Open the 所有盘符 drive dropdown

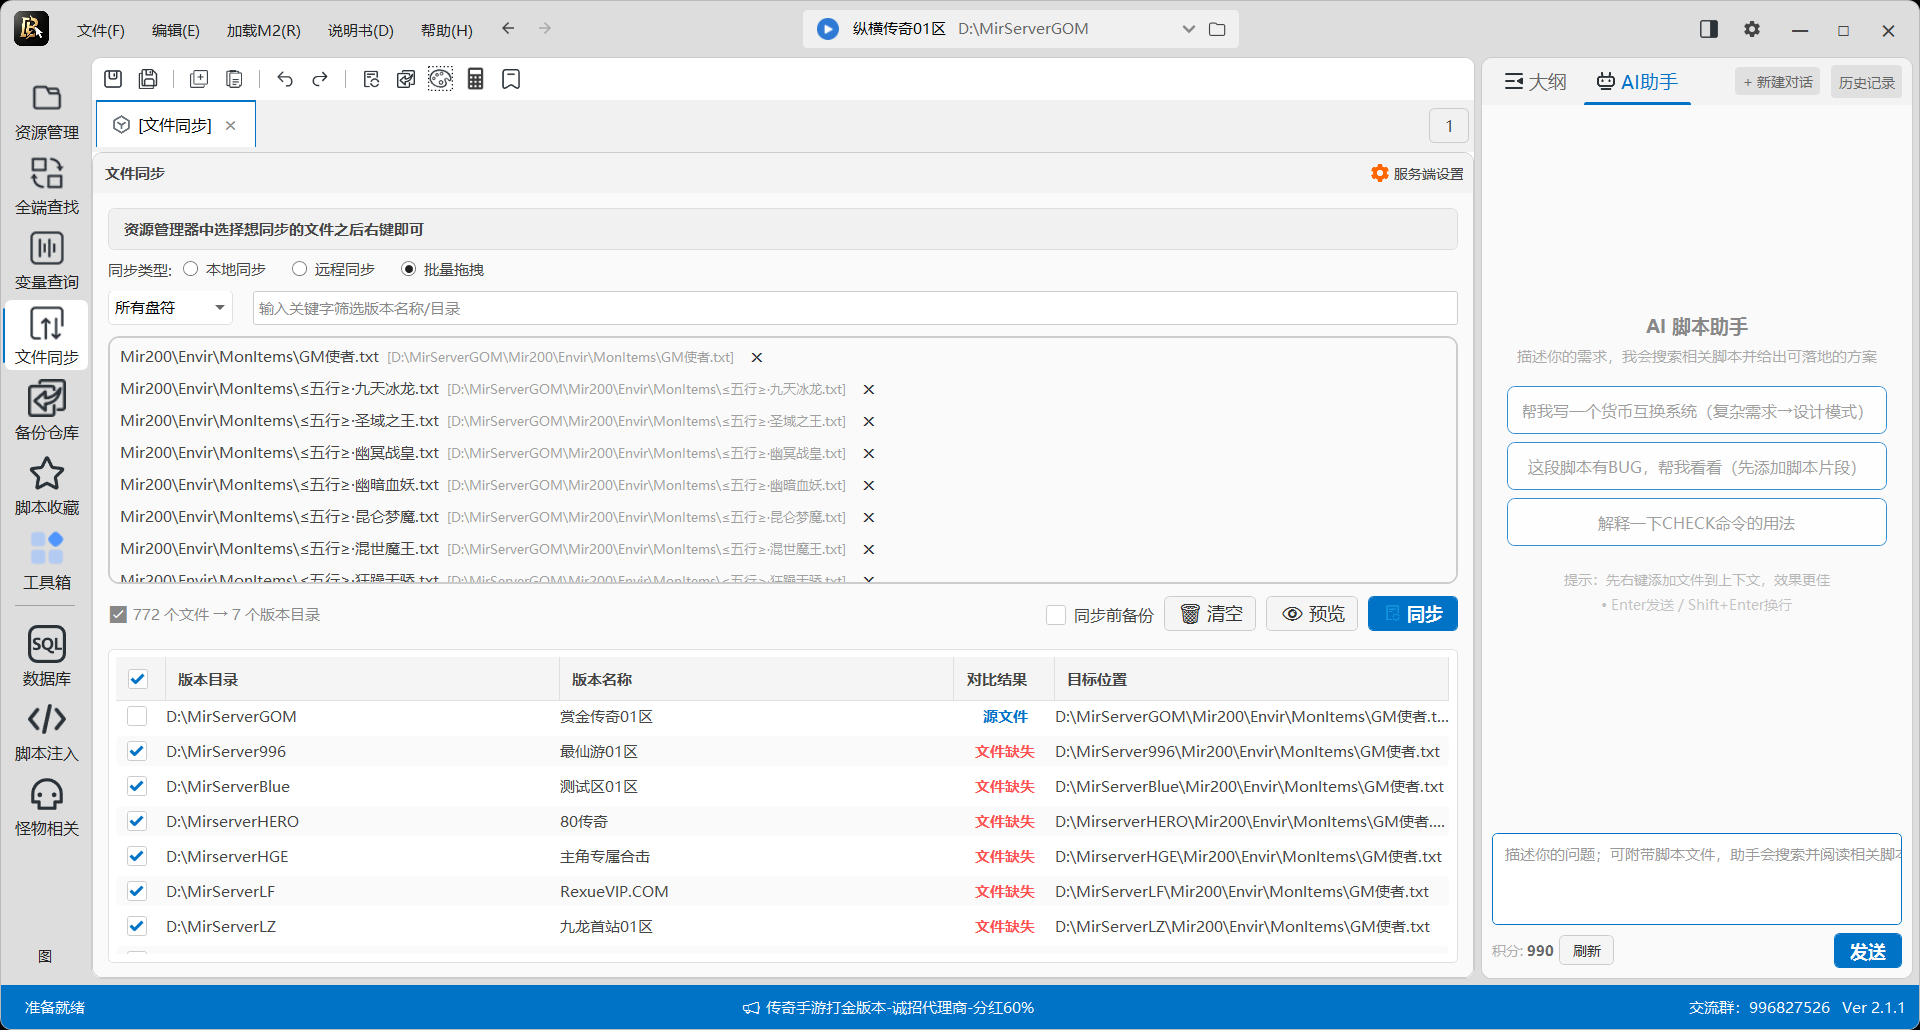170,308
